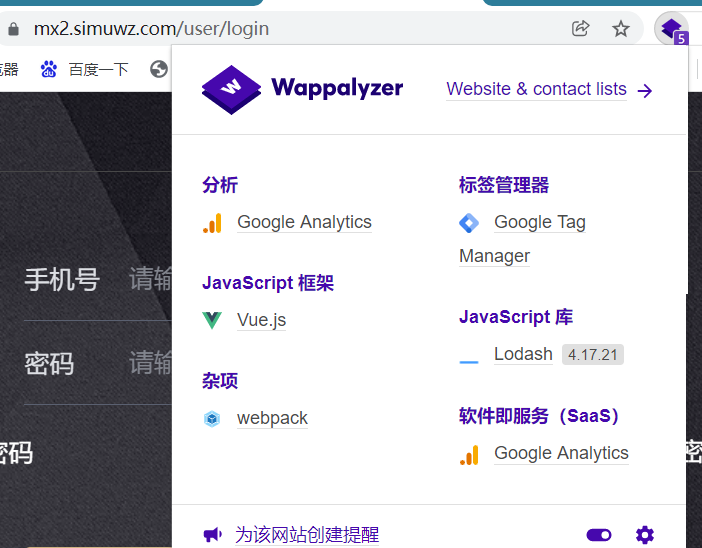The width and height of the screenshot is (702, 548).
Task: Click the share page icon in address bar
Action: pyautogui.click(x=581, y=29)
